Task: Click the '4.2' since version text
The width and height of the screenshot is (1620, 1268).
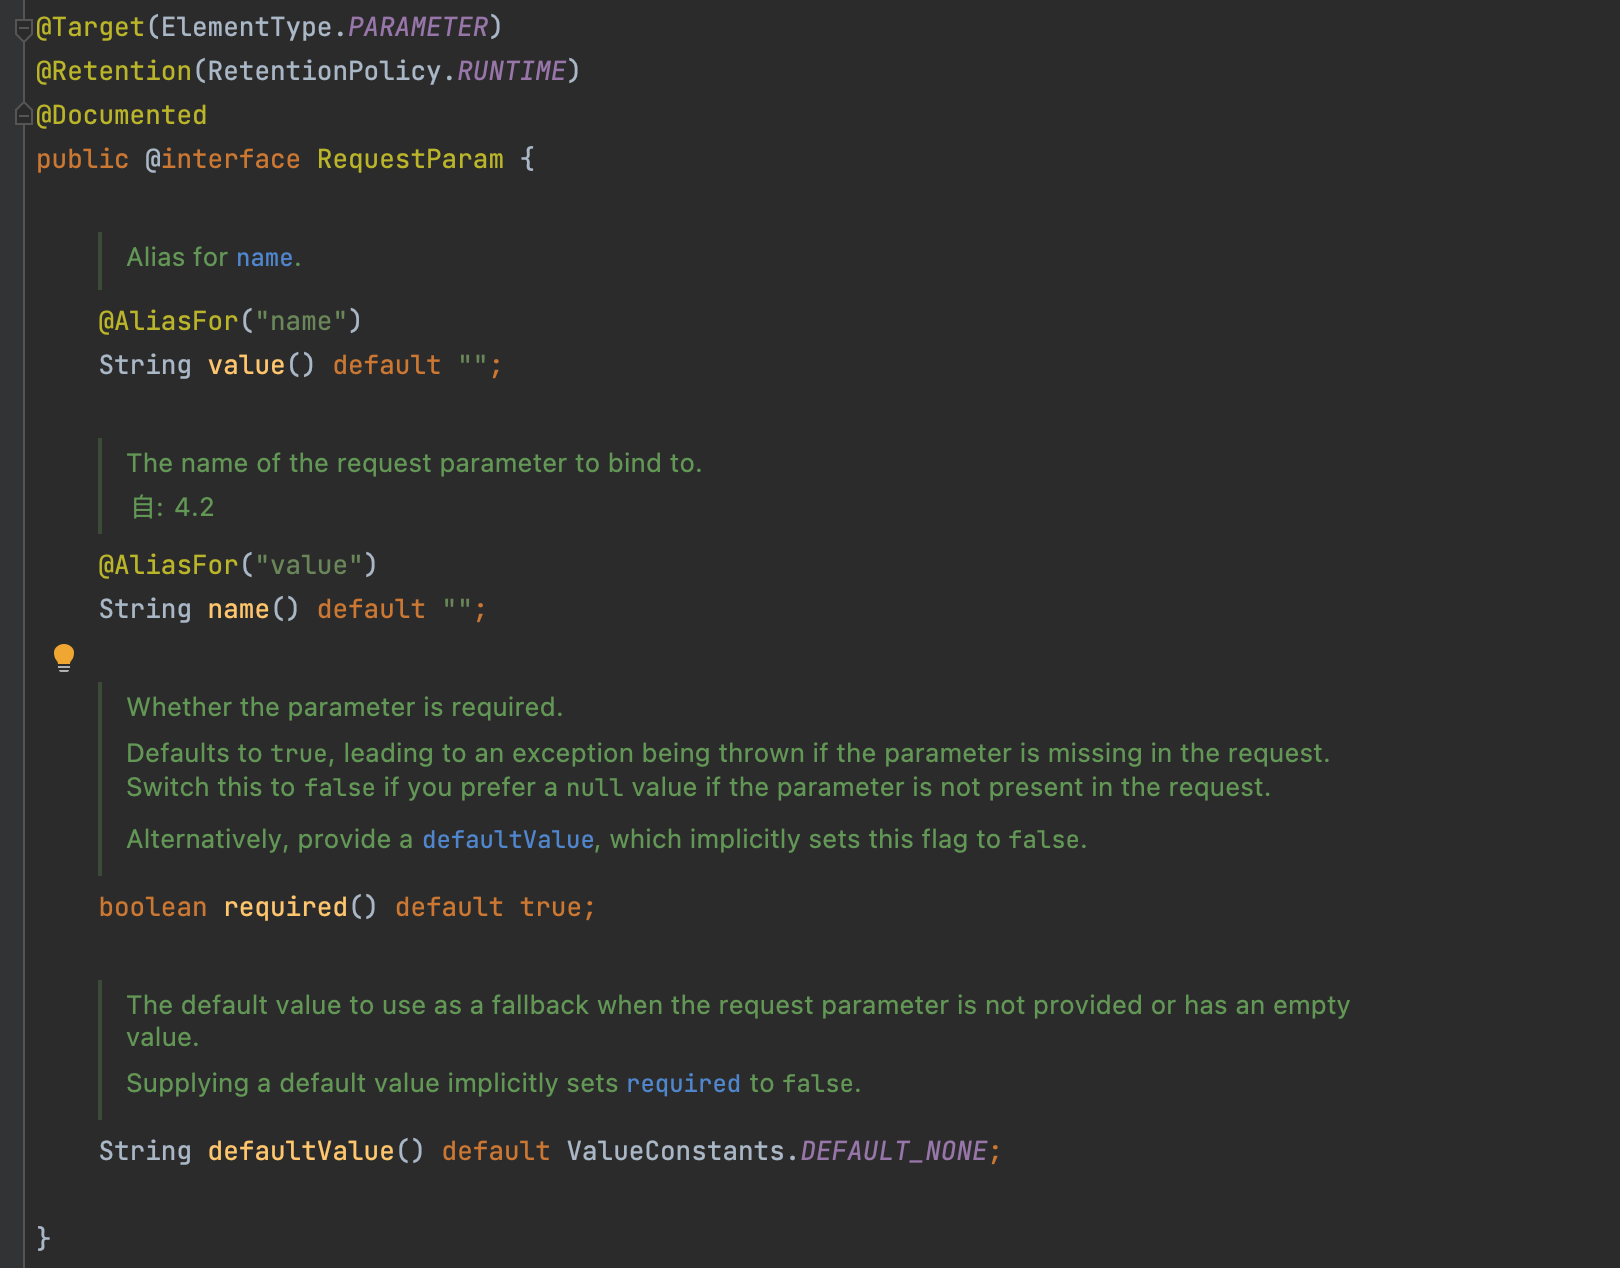Action: tap(194, 507)
